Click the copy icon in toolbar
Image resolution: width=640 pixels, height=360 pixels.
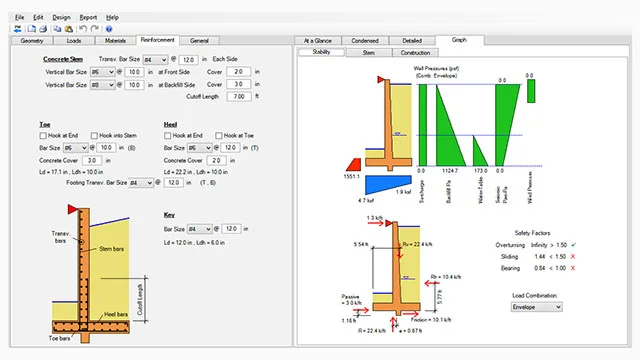click(x=57, y=29)
